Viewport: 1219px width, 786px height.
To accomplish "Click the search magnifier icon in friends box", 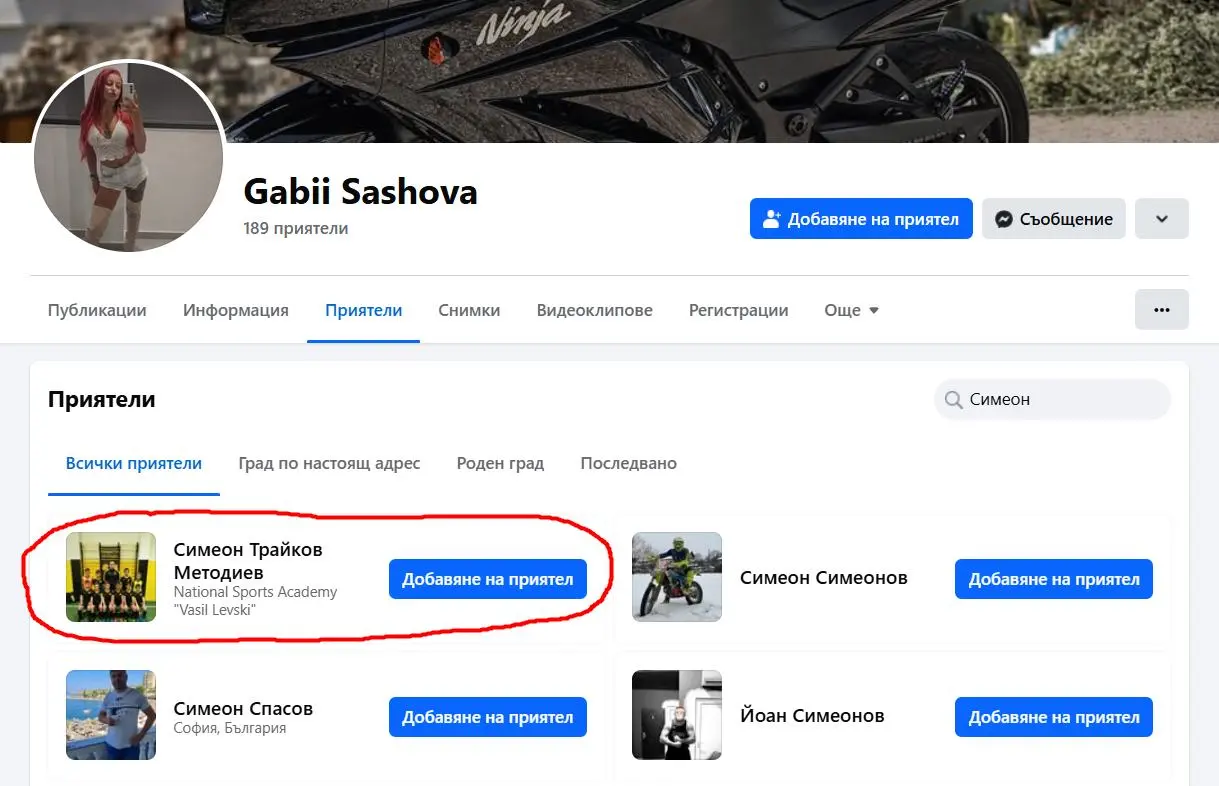I will click(x=953, y=400).
